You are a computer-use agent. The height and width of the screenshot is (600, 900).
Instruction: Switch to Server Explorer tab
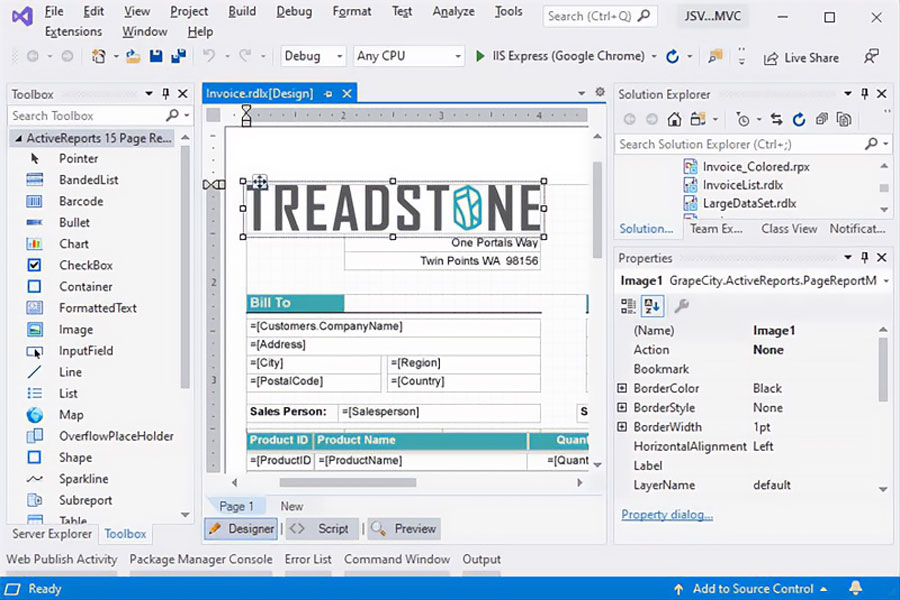pyautogui.click(x=52, y=533)
